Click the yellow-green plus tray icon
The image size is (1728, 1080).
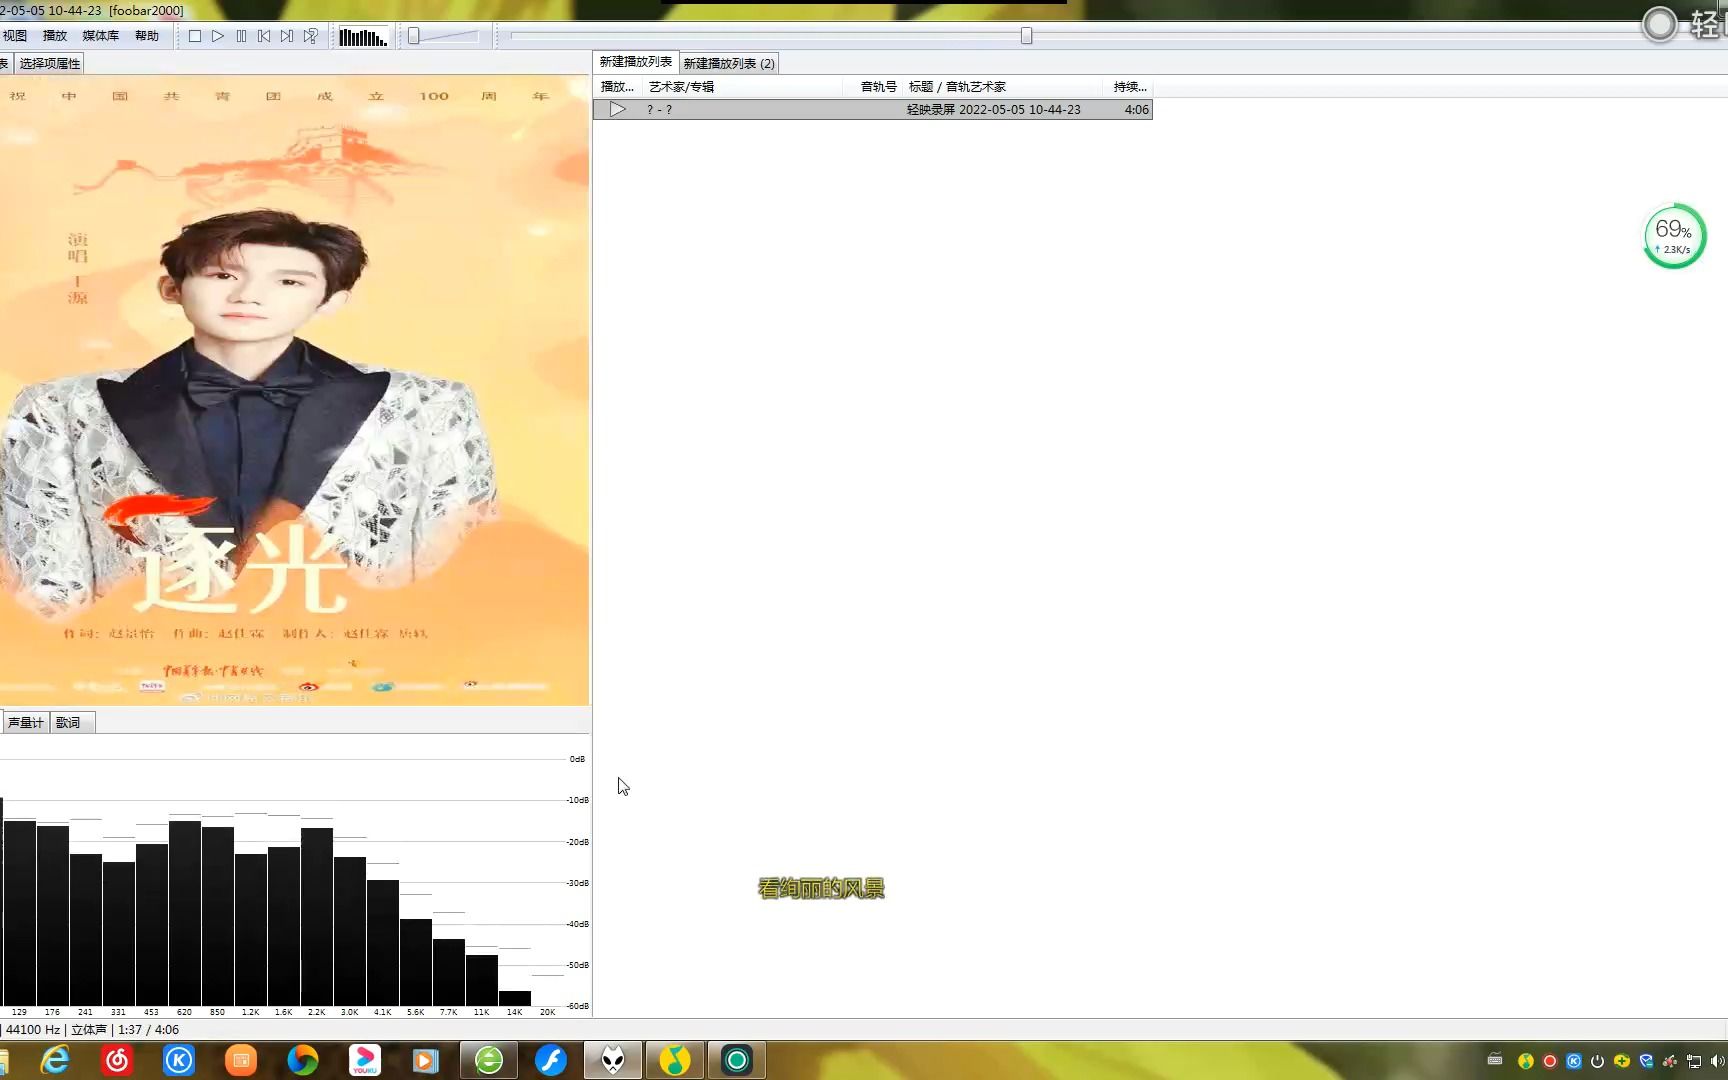pyautogui.click(x=1622, y=1062)
